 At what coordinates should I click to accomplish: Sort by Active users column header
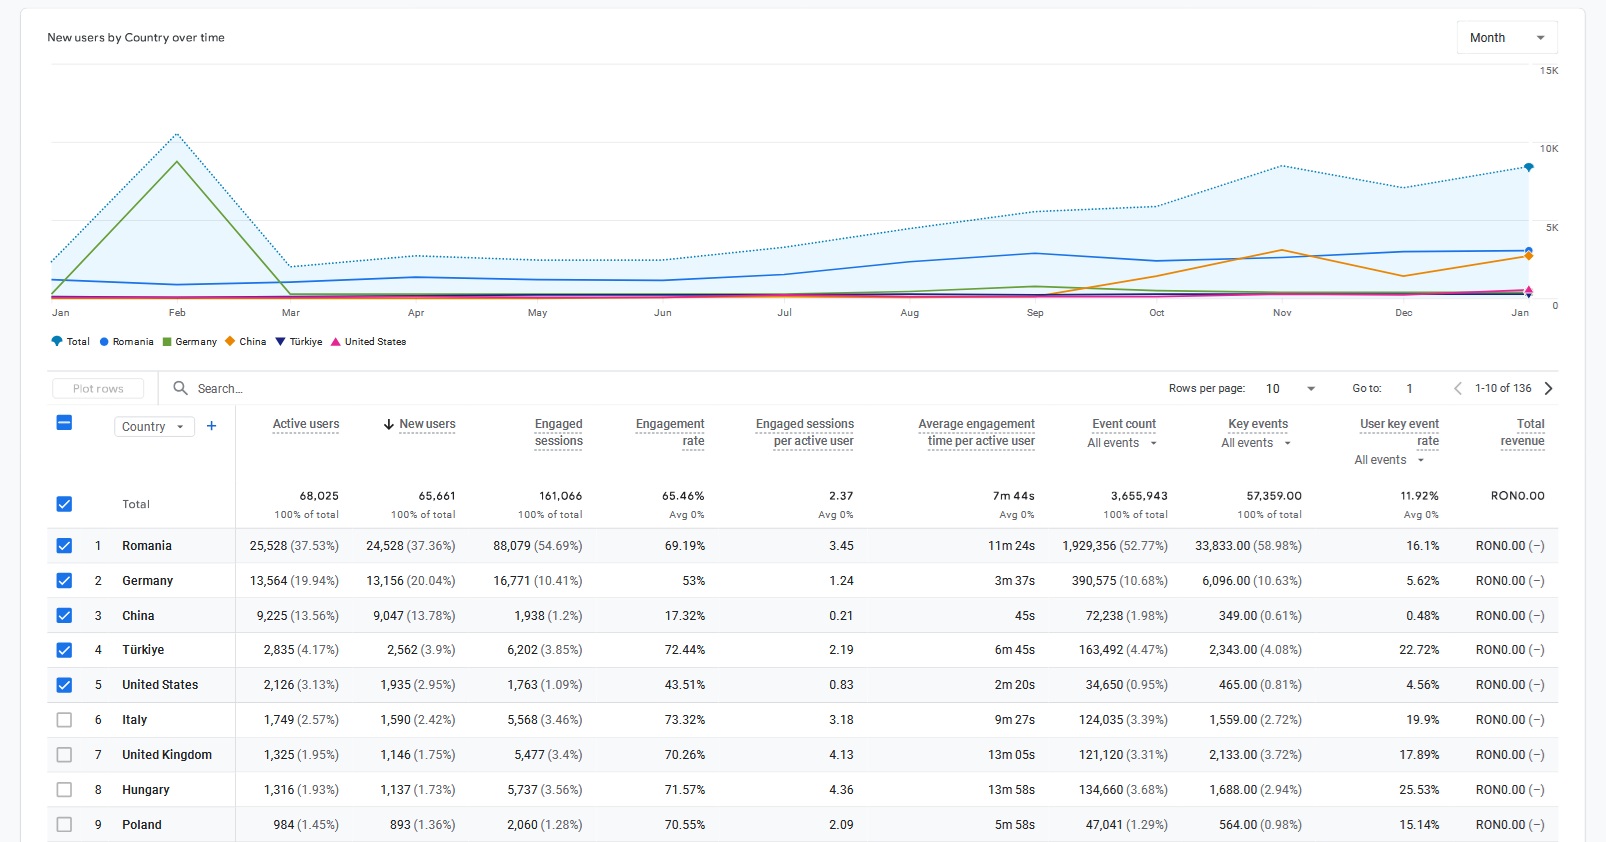point(306,424)
